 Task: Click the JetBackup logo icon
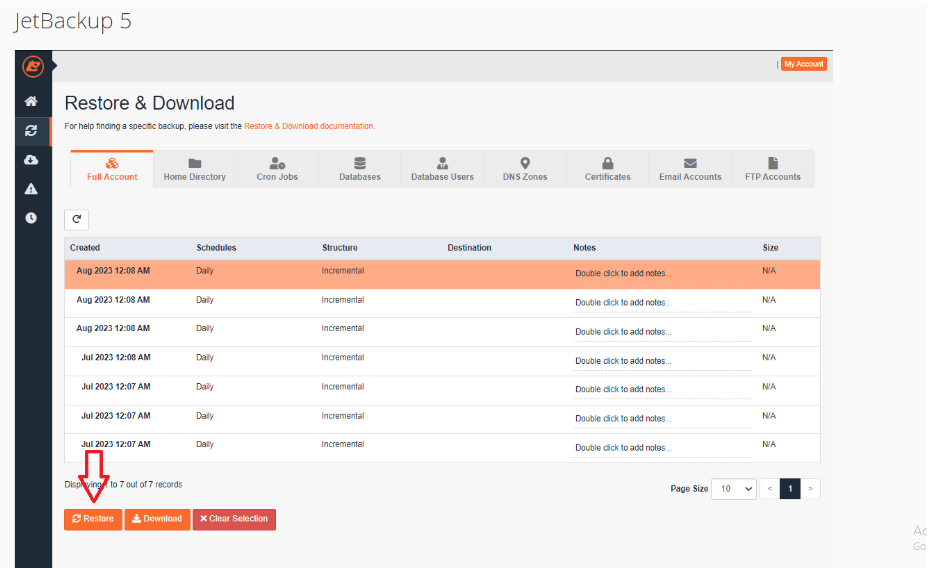[x=33, y=66]
